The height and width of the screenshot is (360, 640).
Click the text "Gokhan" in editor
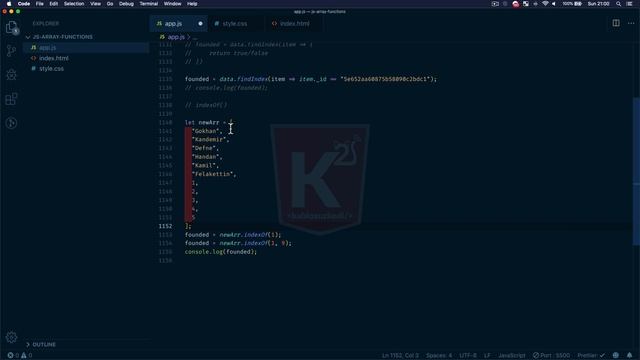coord(206,131)
